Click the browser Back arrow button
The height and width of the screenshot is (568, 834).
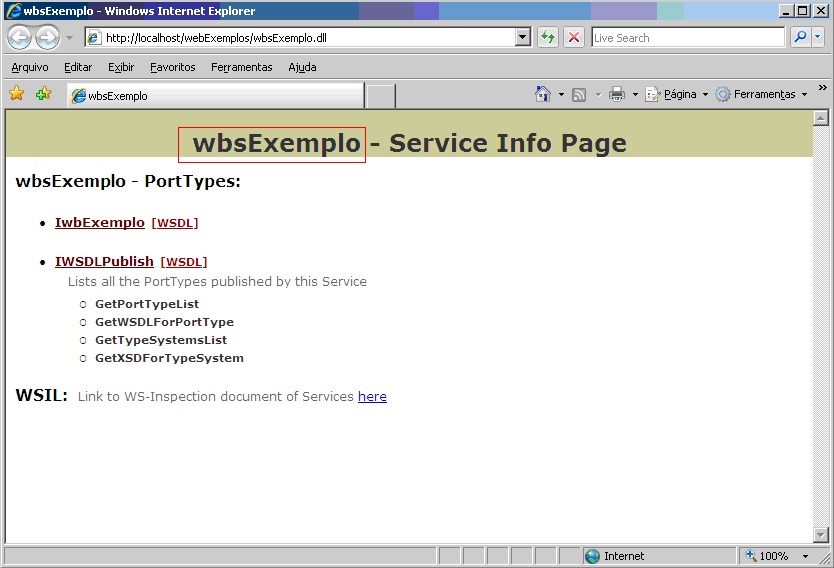click(19, 38)
